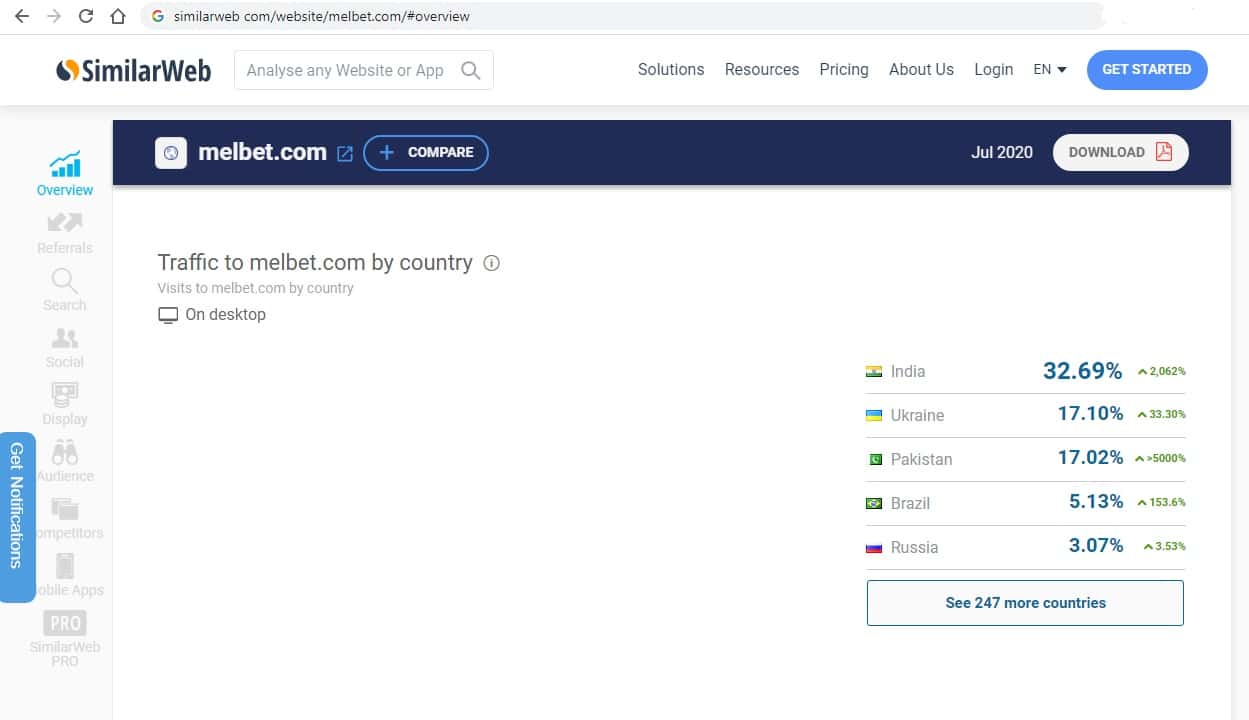
Task: Click the external link icon beside melbet.com
Action: click(x=345, y=153)
